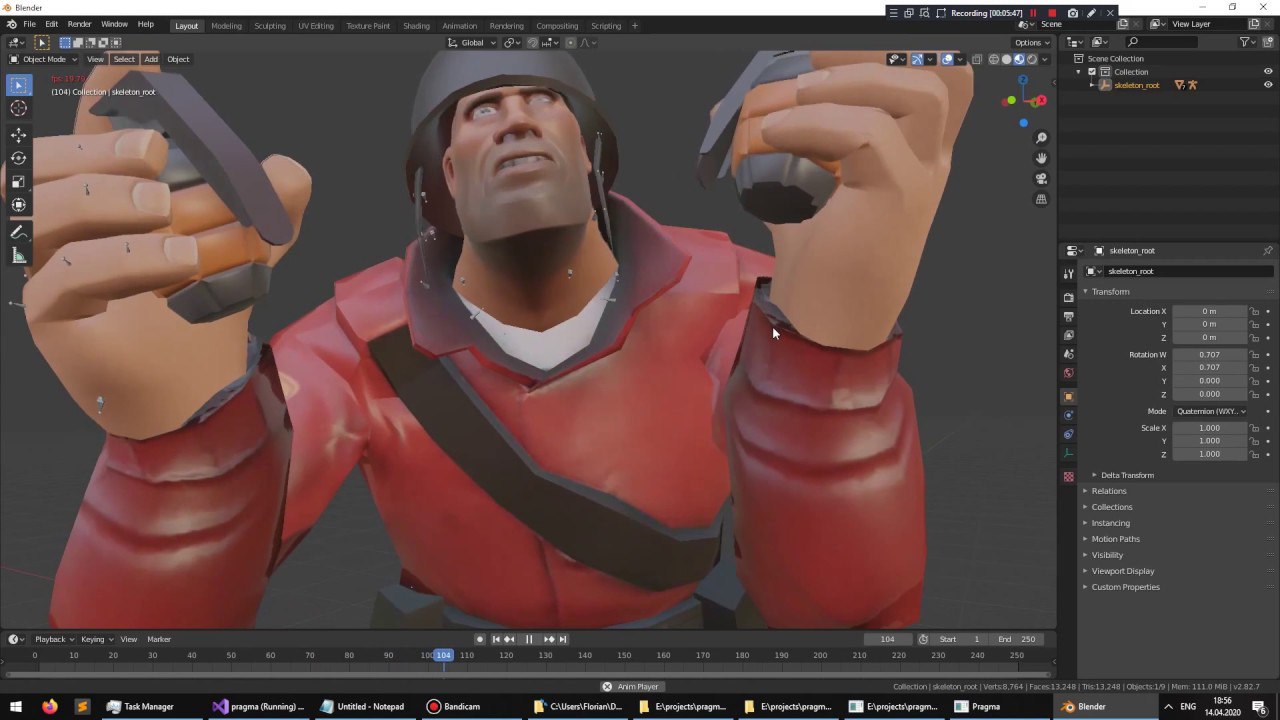
Task: Collapse the Transform panel
Action: click(x=1110, y=292)
